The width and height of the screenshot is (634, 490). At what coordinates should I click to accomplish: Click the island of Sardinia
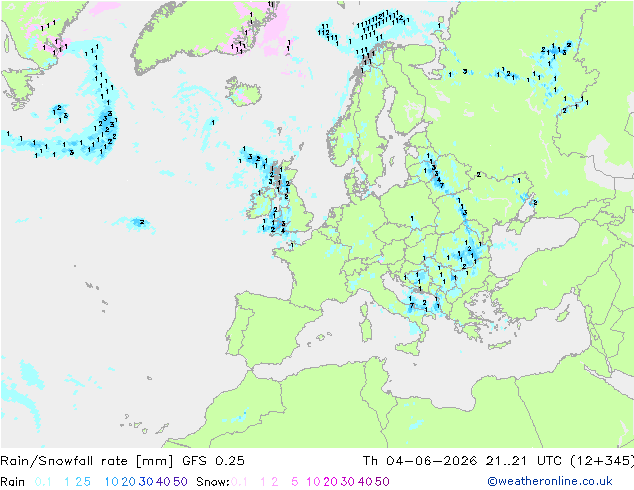click(x=366, y=329)
